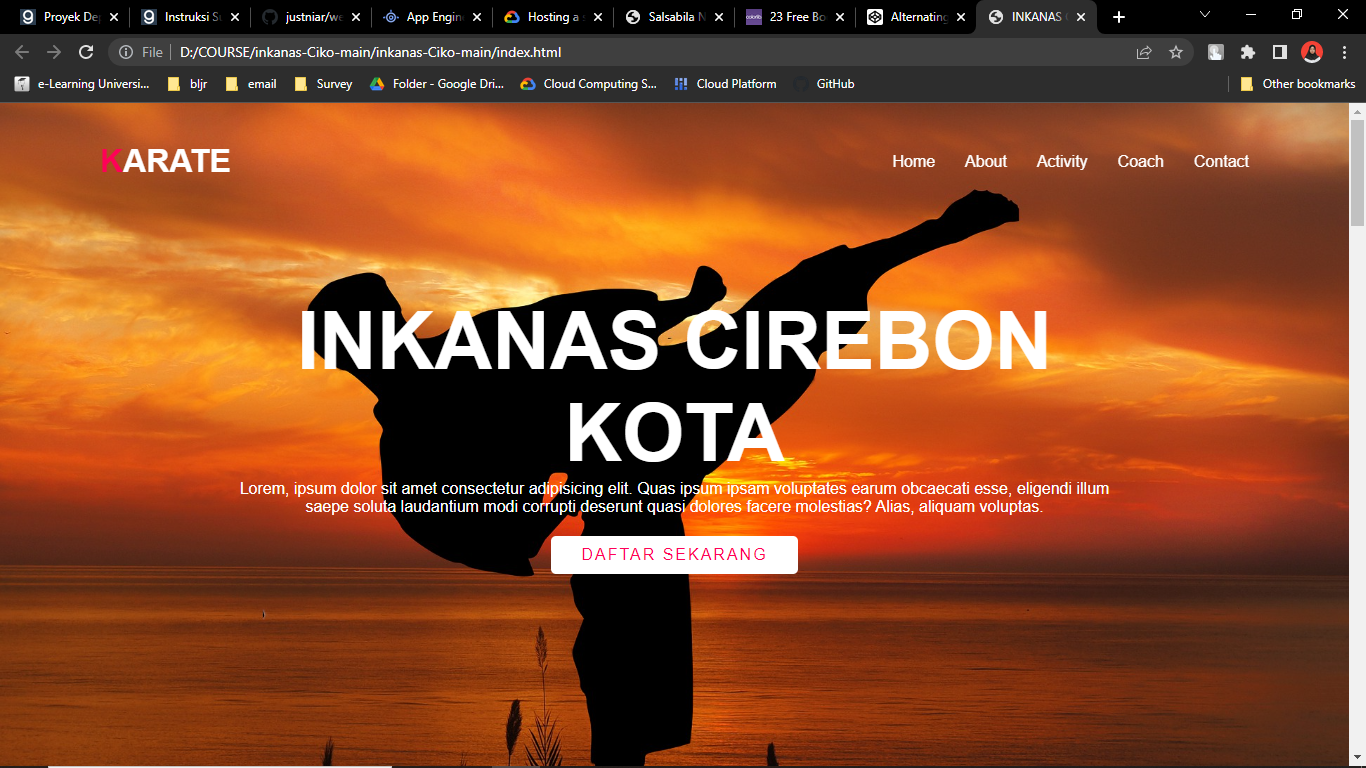
Task: Open the Coach navigation link
Action: (1140, 161)
